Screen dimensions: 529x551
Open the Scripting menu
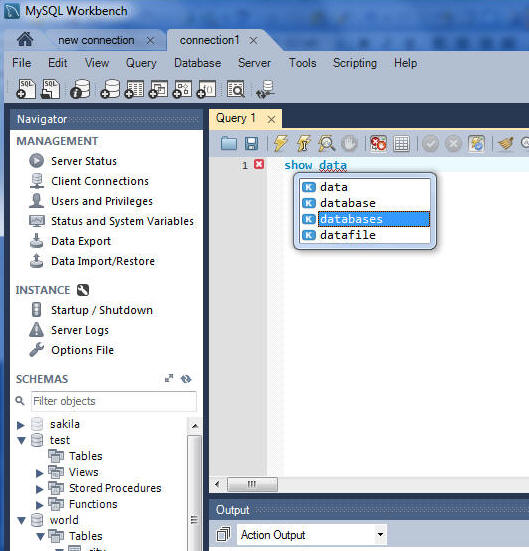(355, 63)
